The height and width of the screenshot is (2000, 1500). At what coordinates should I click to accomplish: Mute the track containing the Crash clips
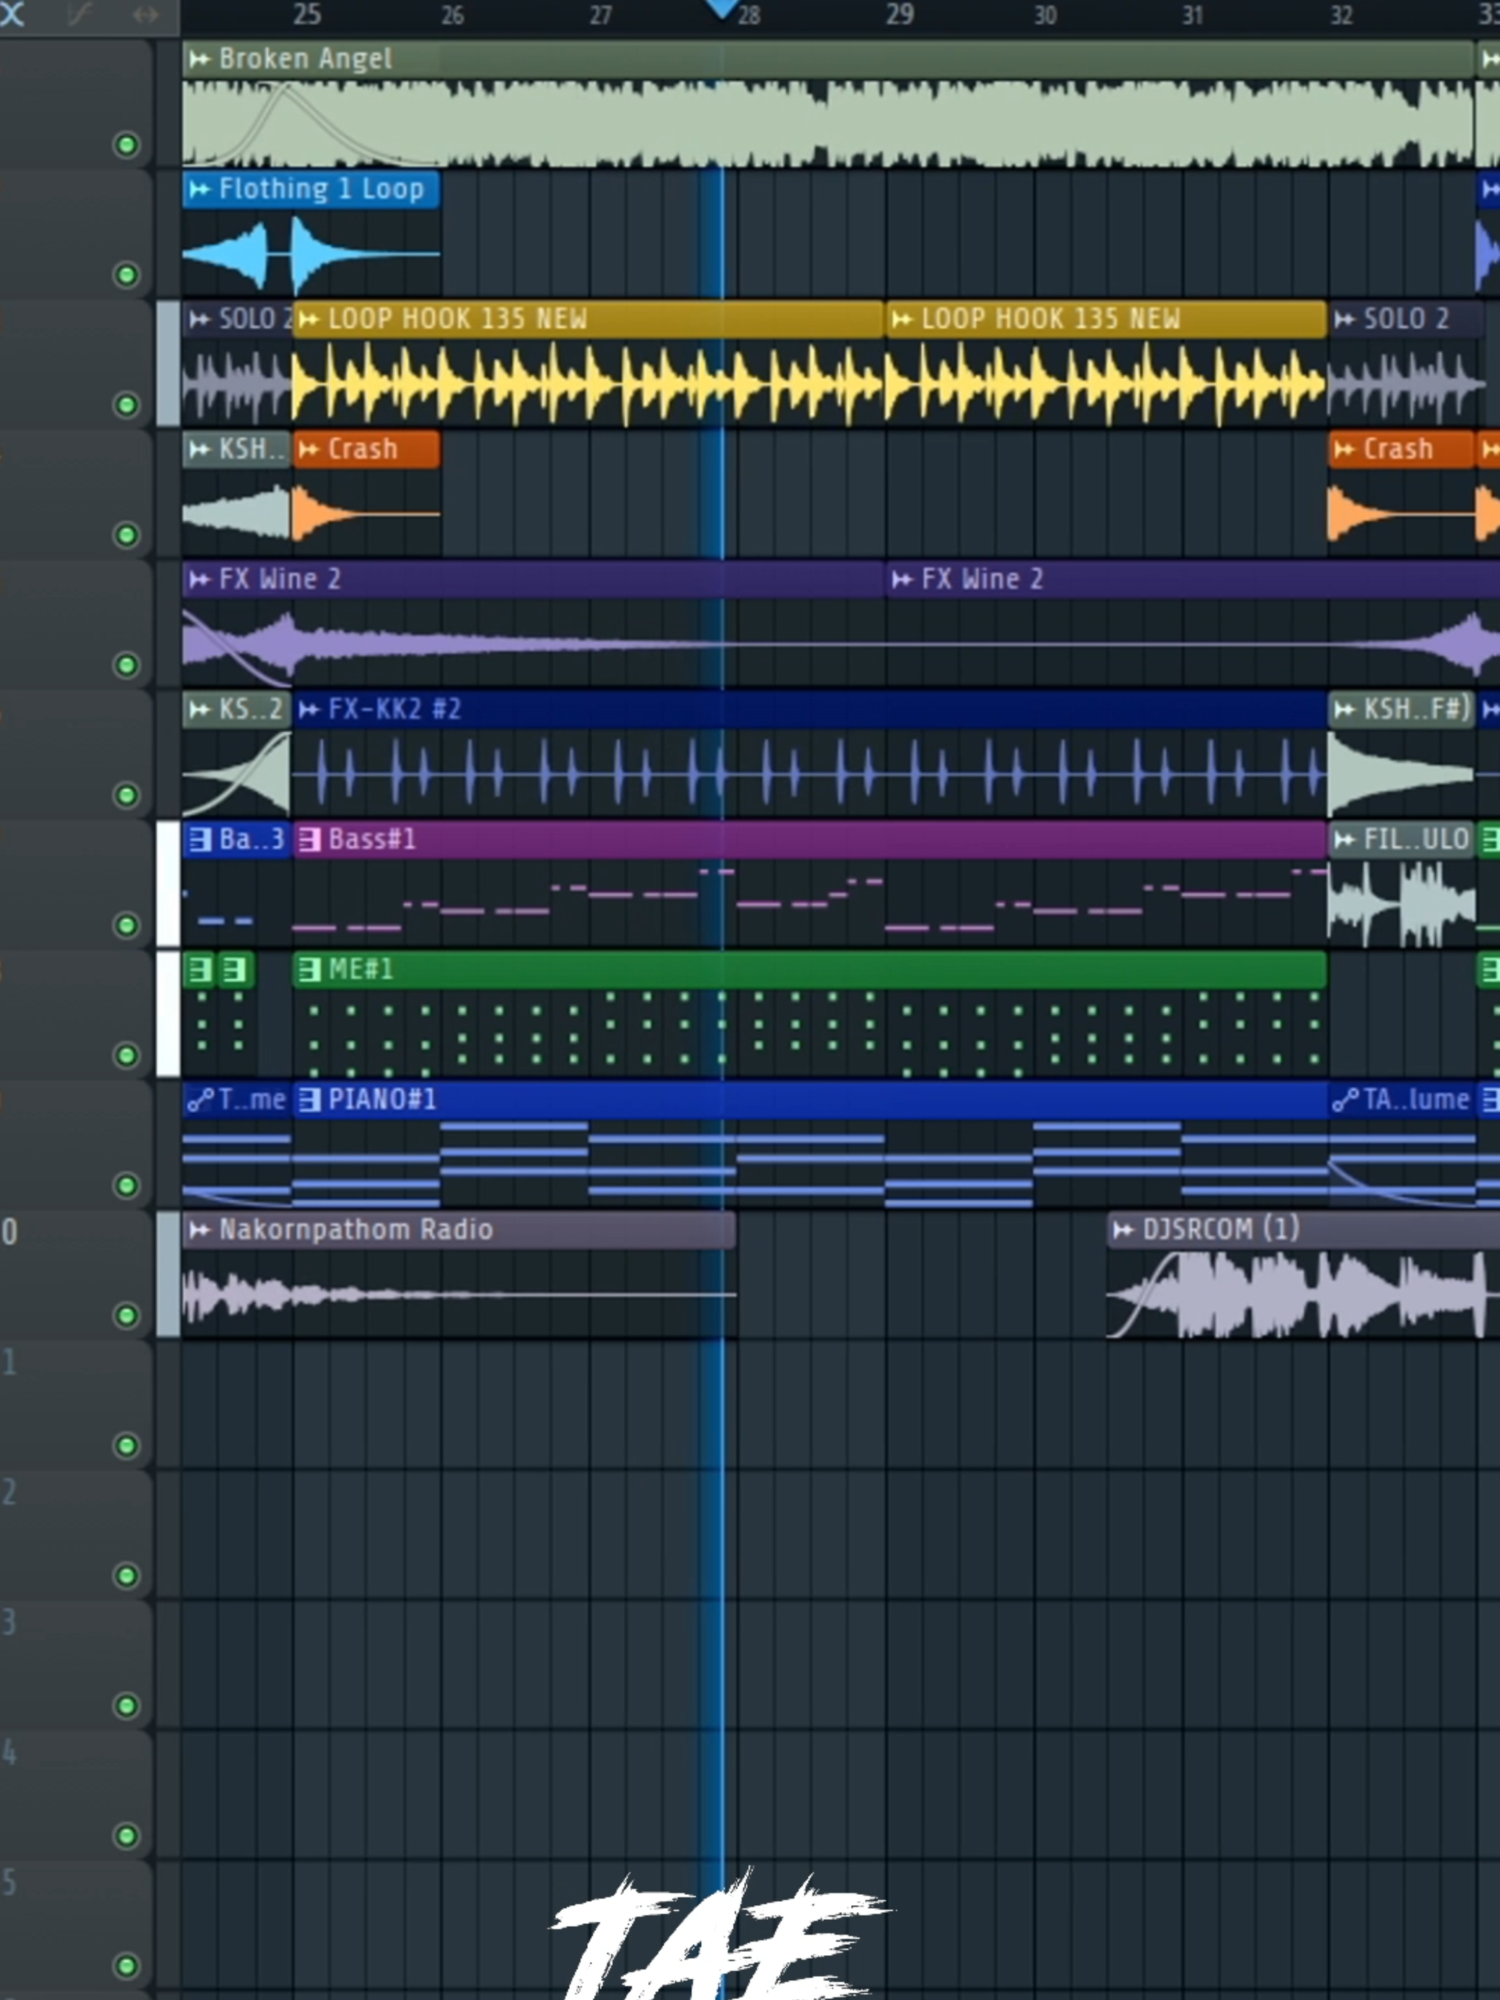[126, 535]
